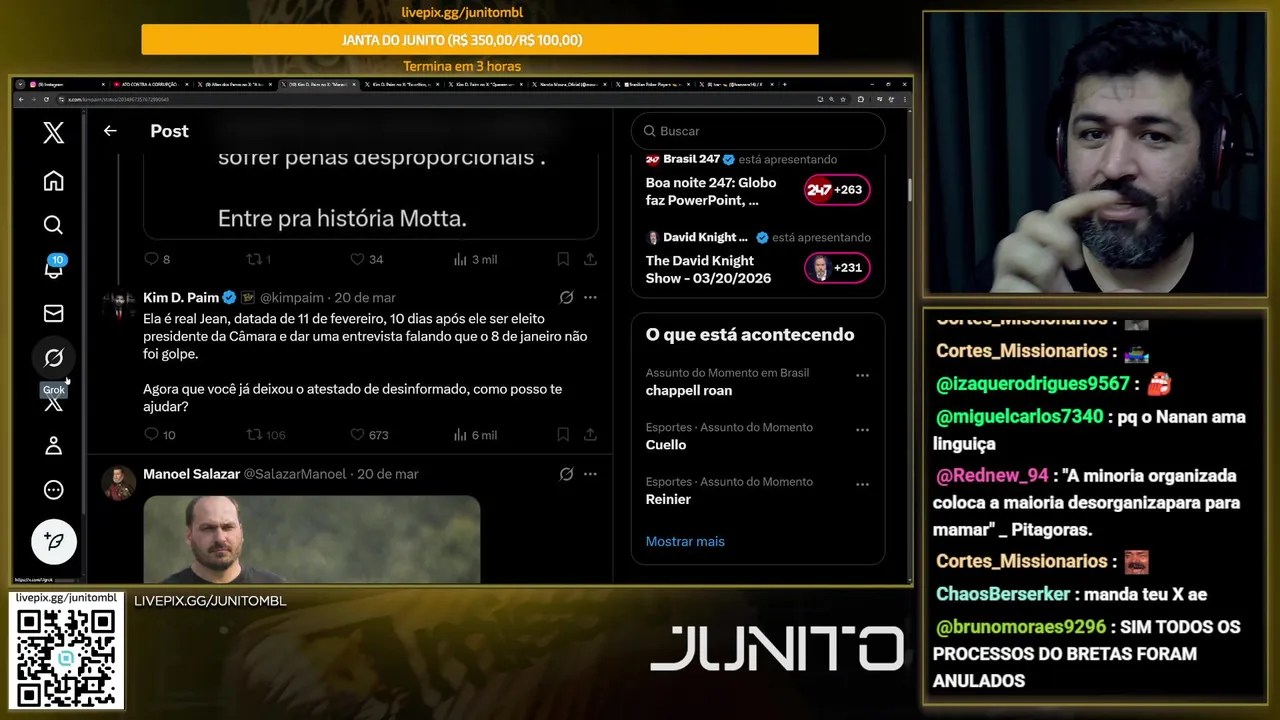Reload the page in the browser

pos(48,99)
